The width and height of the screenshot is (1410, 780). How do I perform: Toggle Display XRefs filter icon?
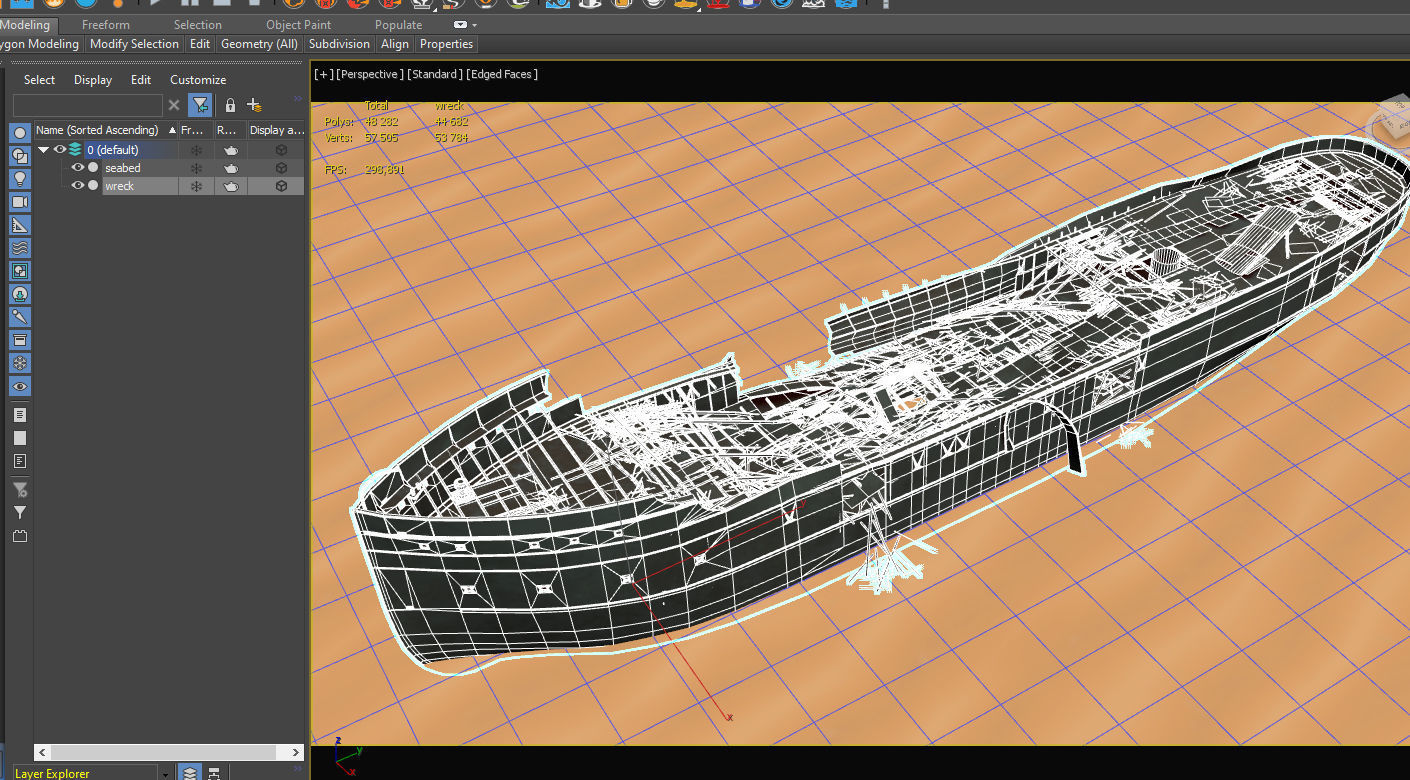(x=20, y=294)
